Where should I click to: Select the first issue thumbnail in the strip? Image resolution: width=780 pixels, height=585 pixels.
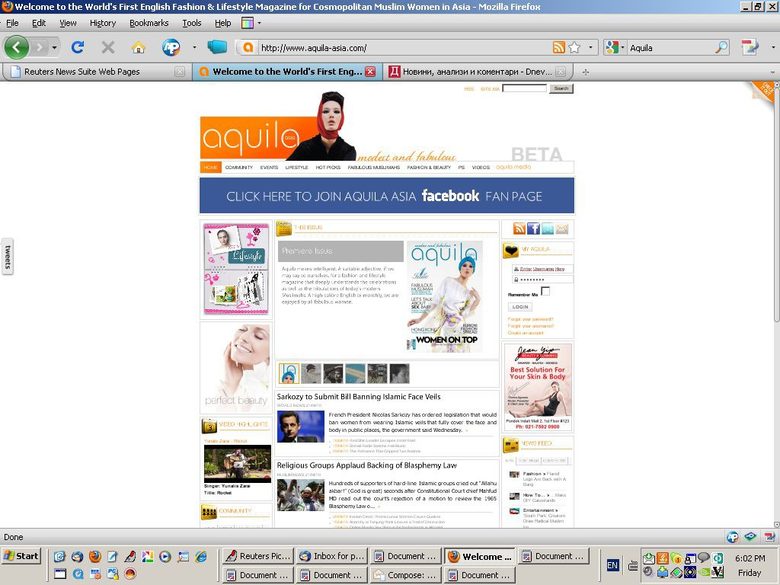[x=289, y=373]
